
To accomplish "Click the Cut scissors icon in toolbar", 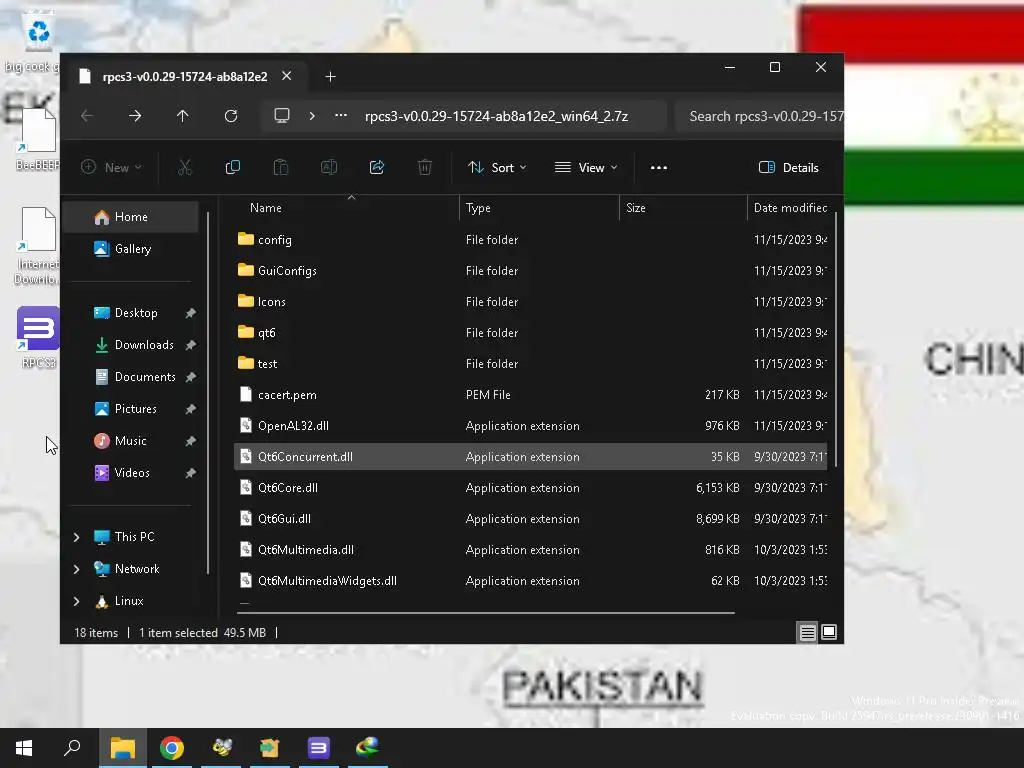I will point(185,168).
